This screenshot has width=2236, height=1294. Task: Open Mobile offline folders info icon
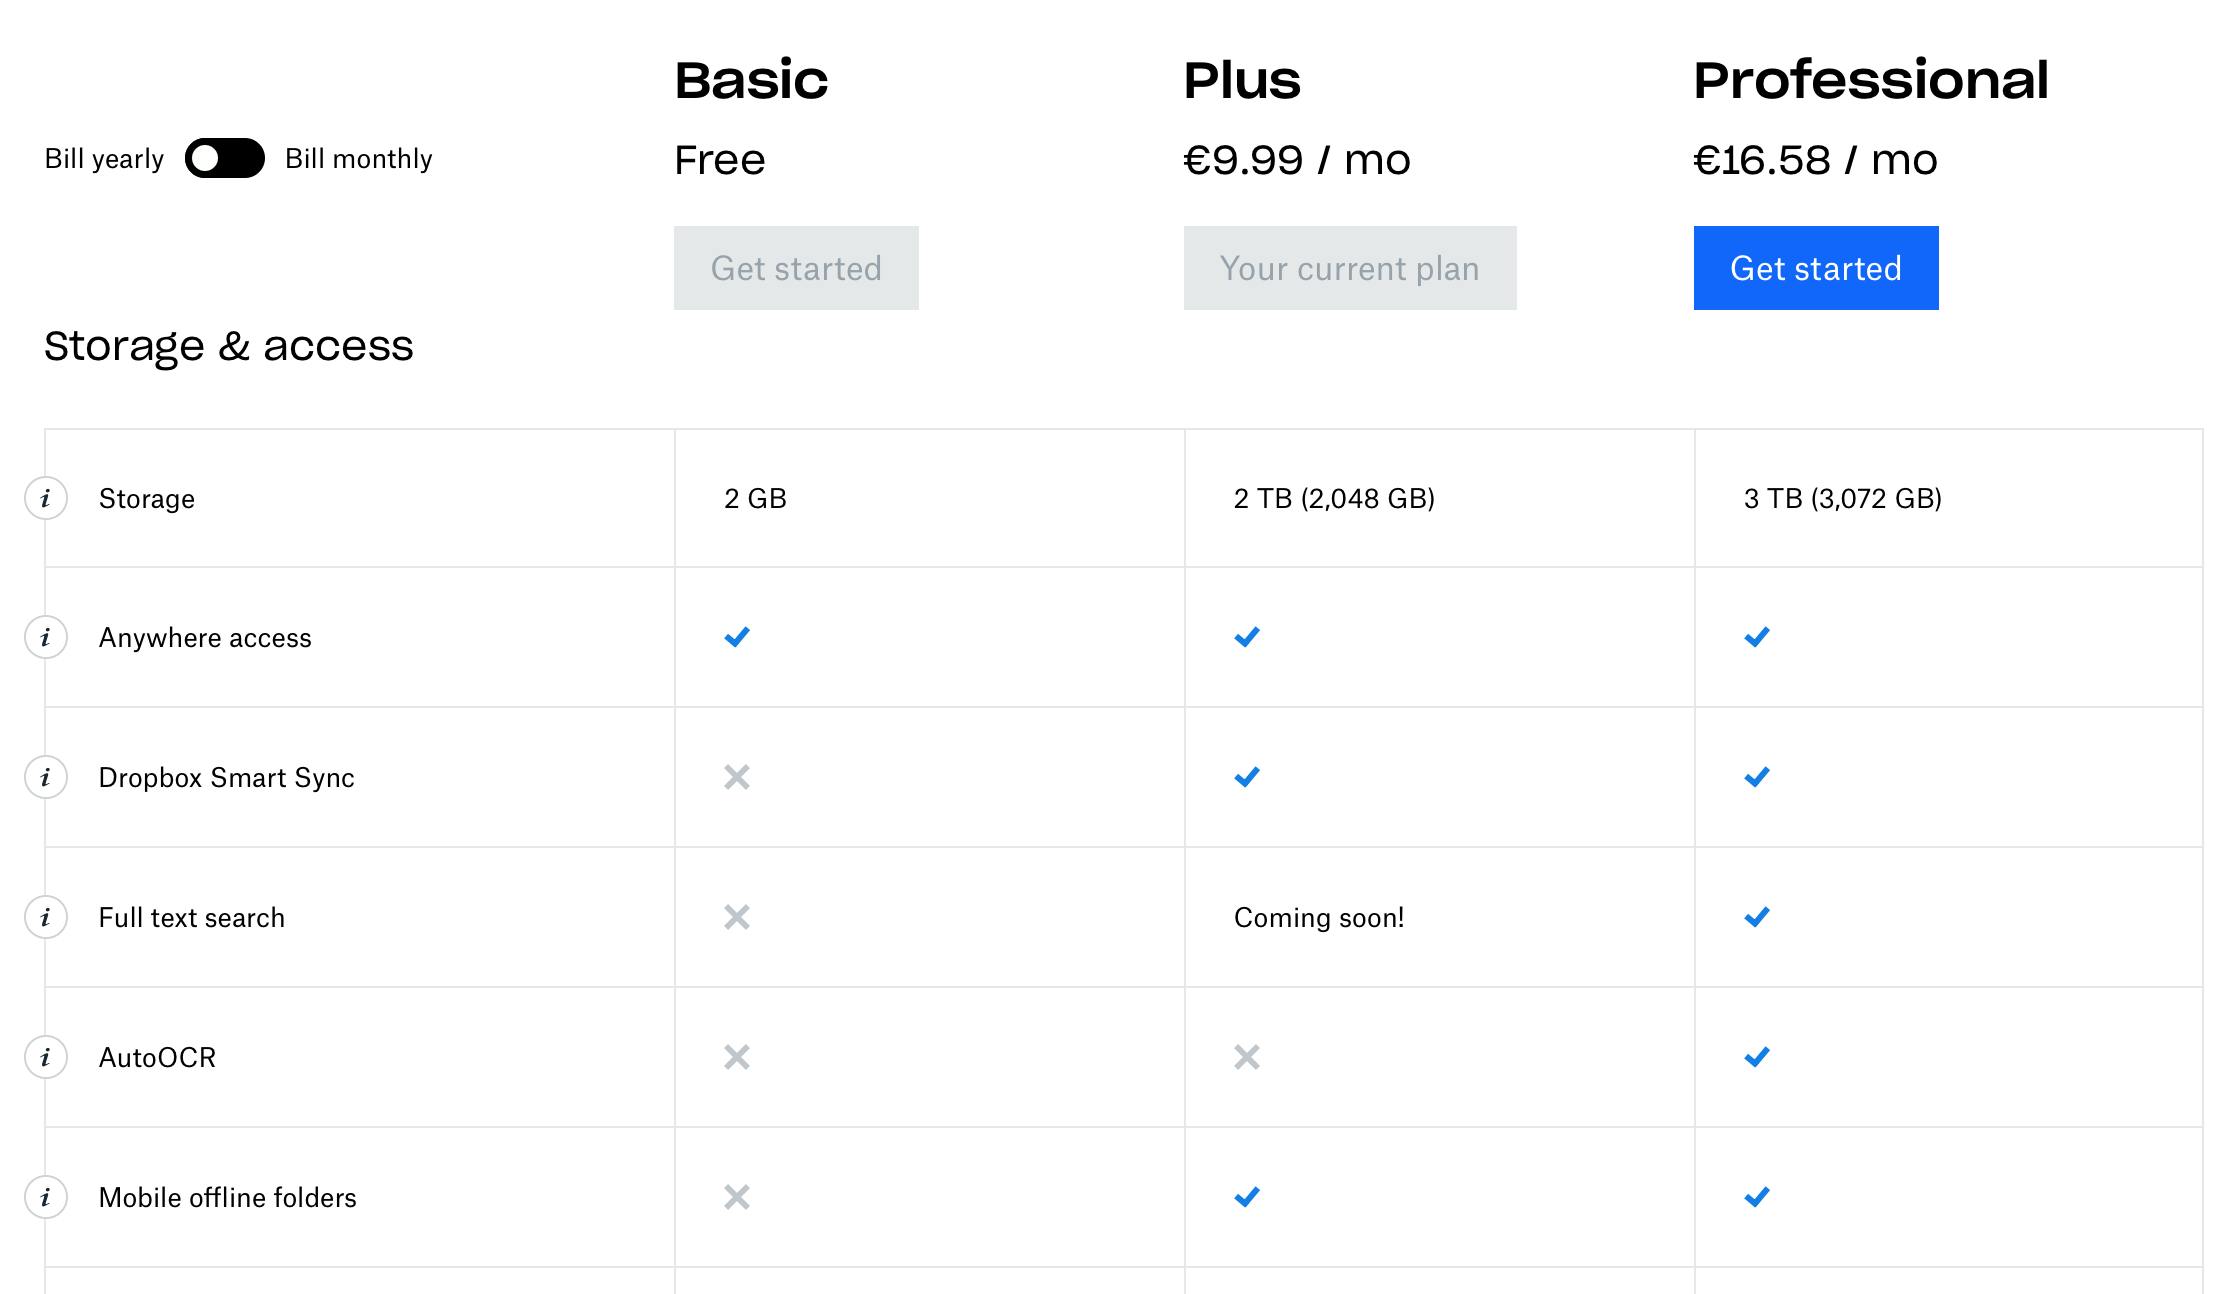point(45,1197)
